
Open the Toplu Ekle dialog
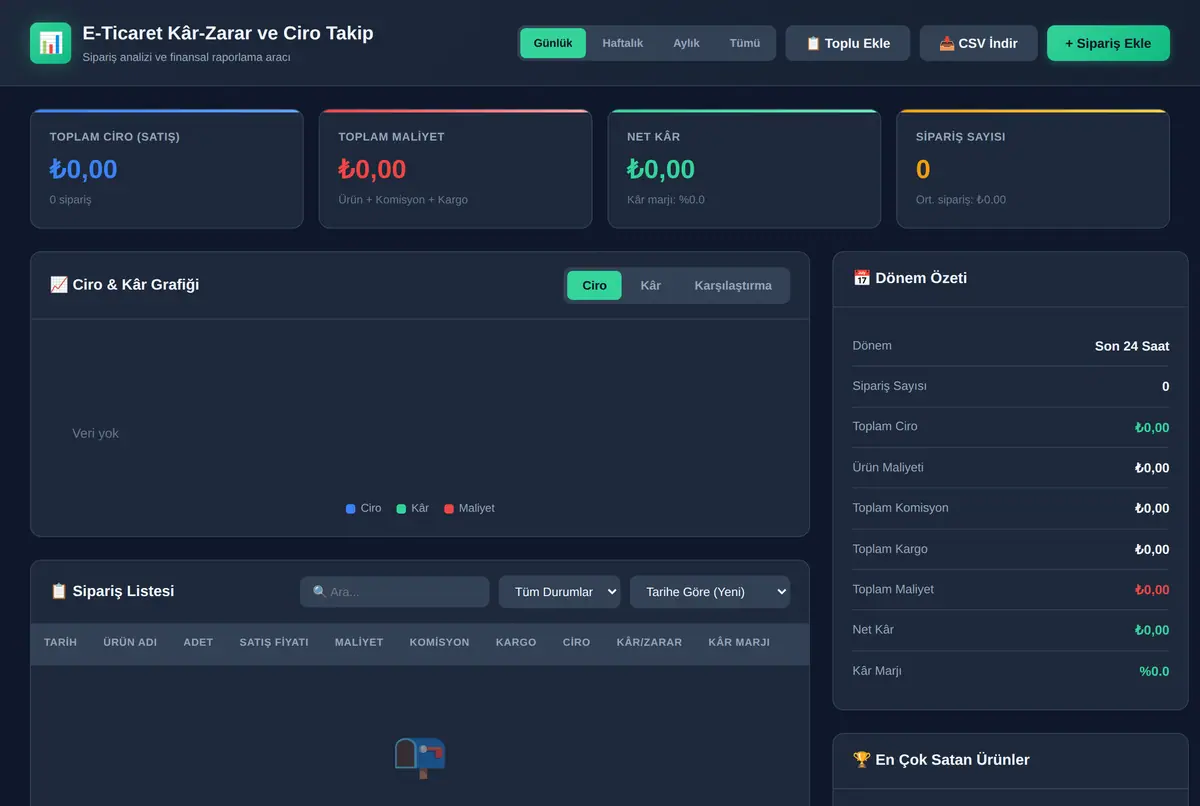(848, 43)
